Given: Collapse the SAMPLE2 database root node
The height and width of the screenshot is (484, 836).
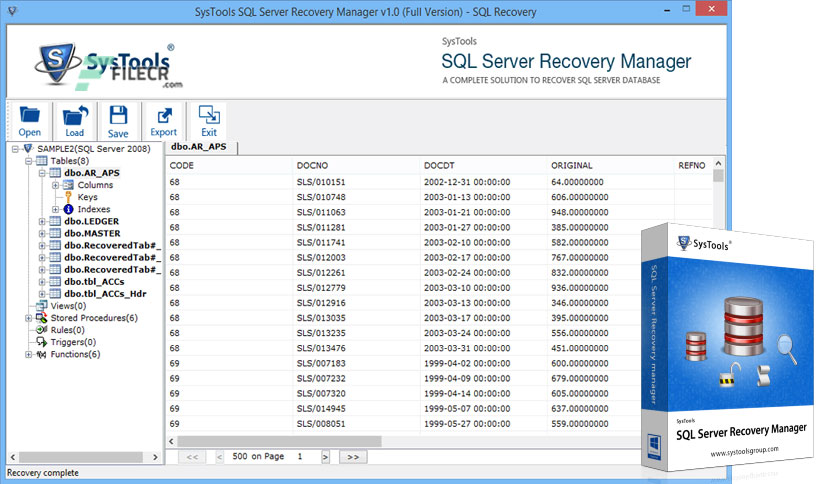Looking at the screenshot, I should (x=15, y=149).
